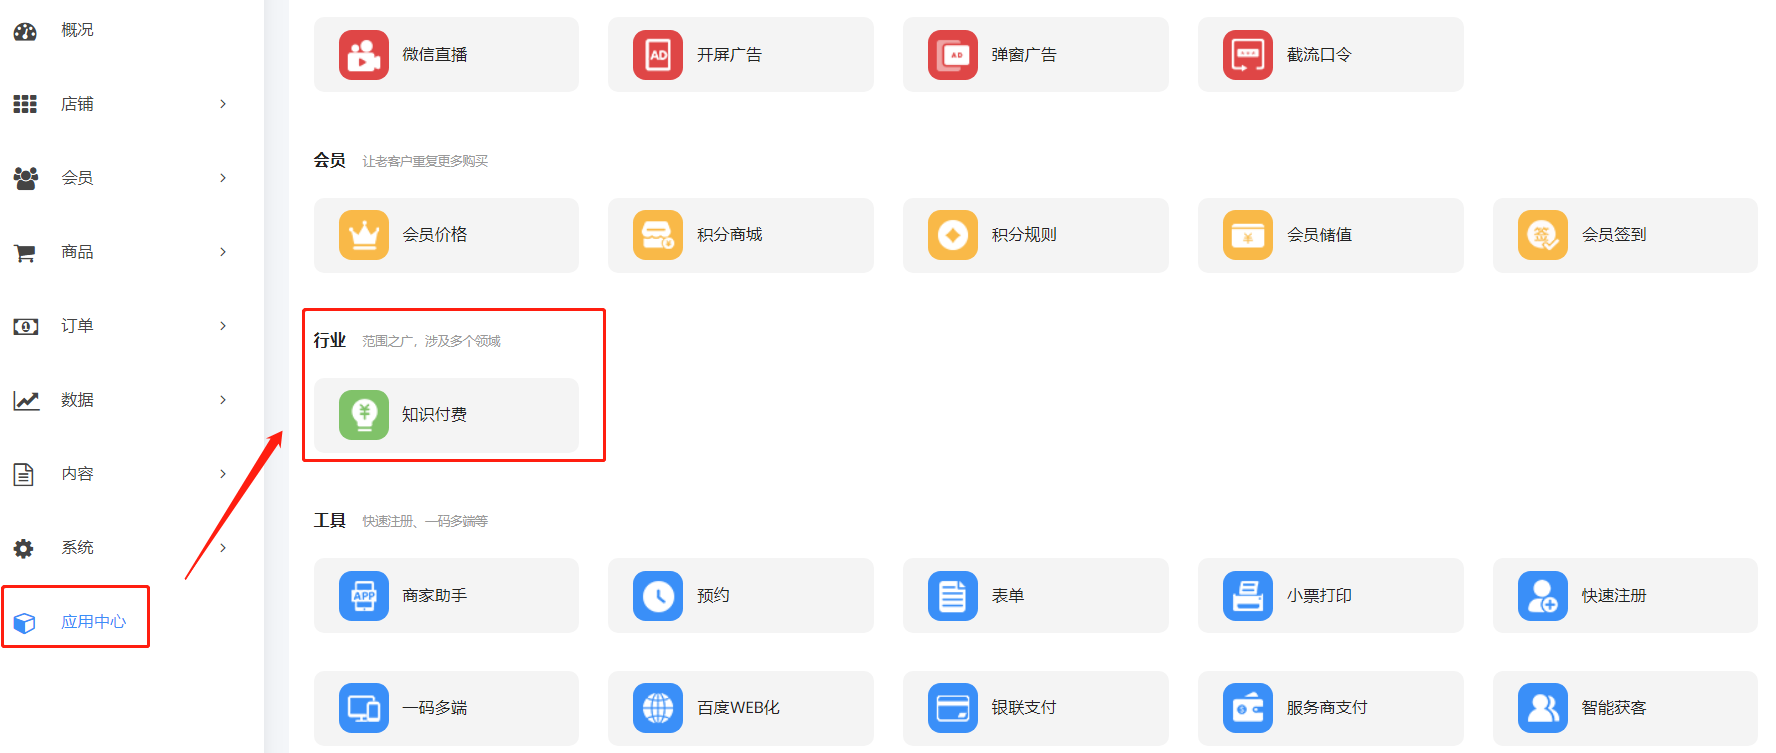This screenshot has height=753, width=1776.
Task: Click the 预约 clock icon
Action: point(657,596)
